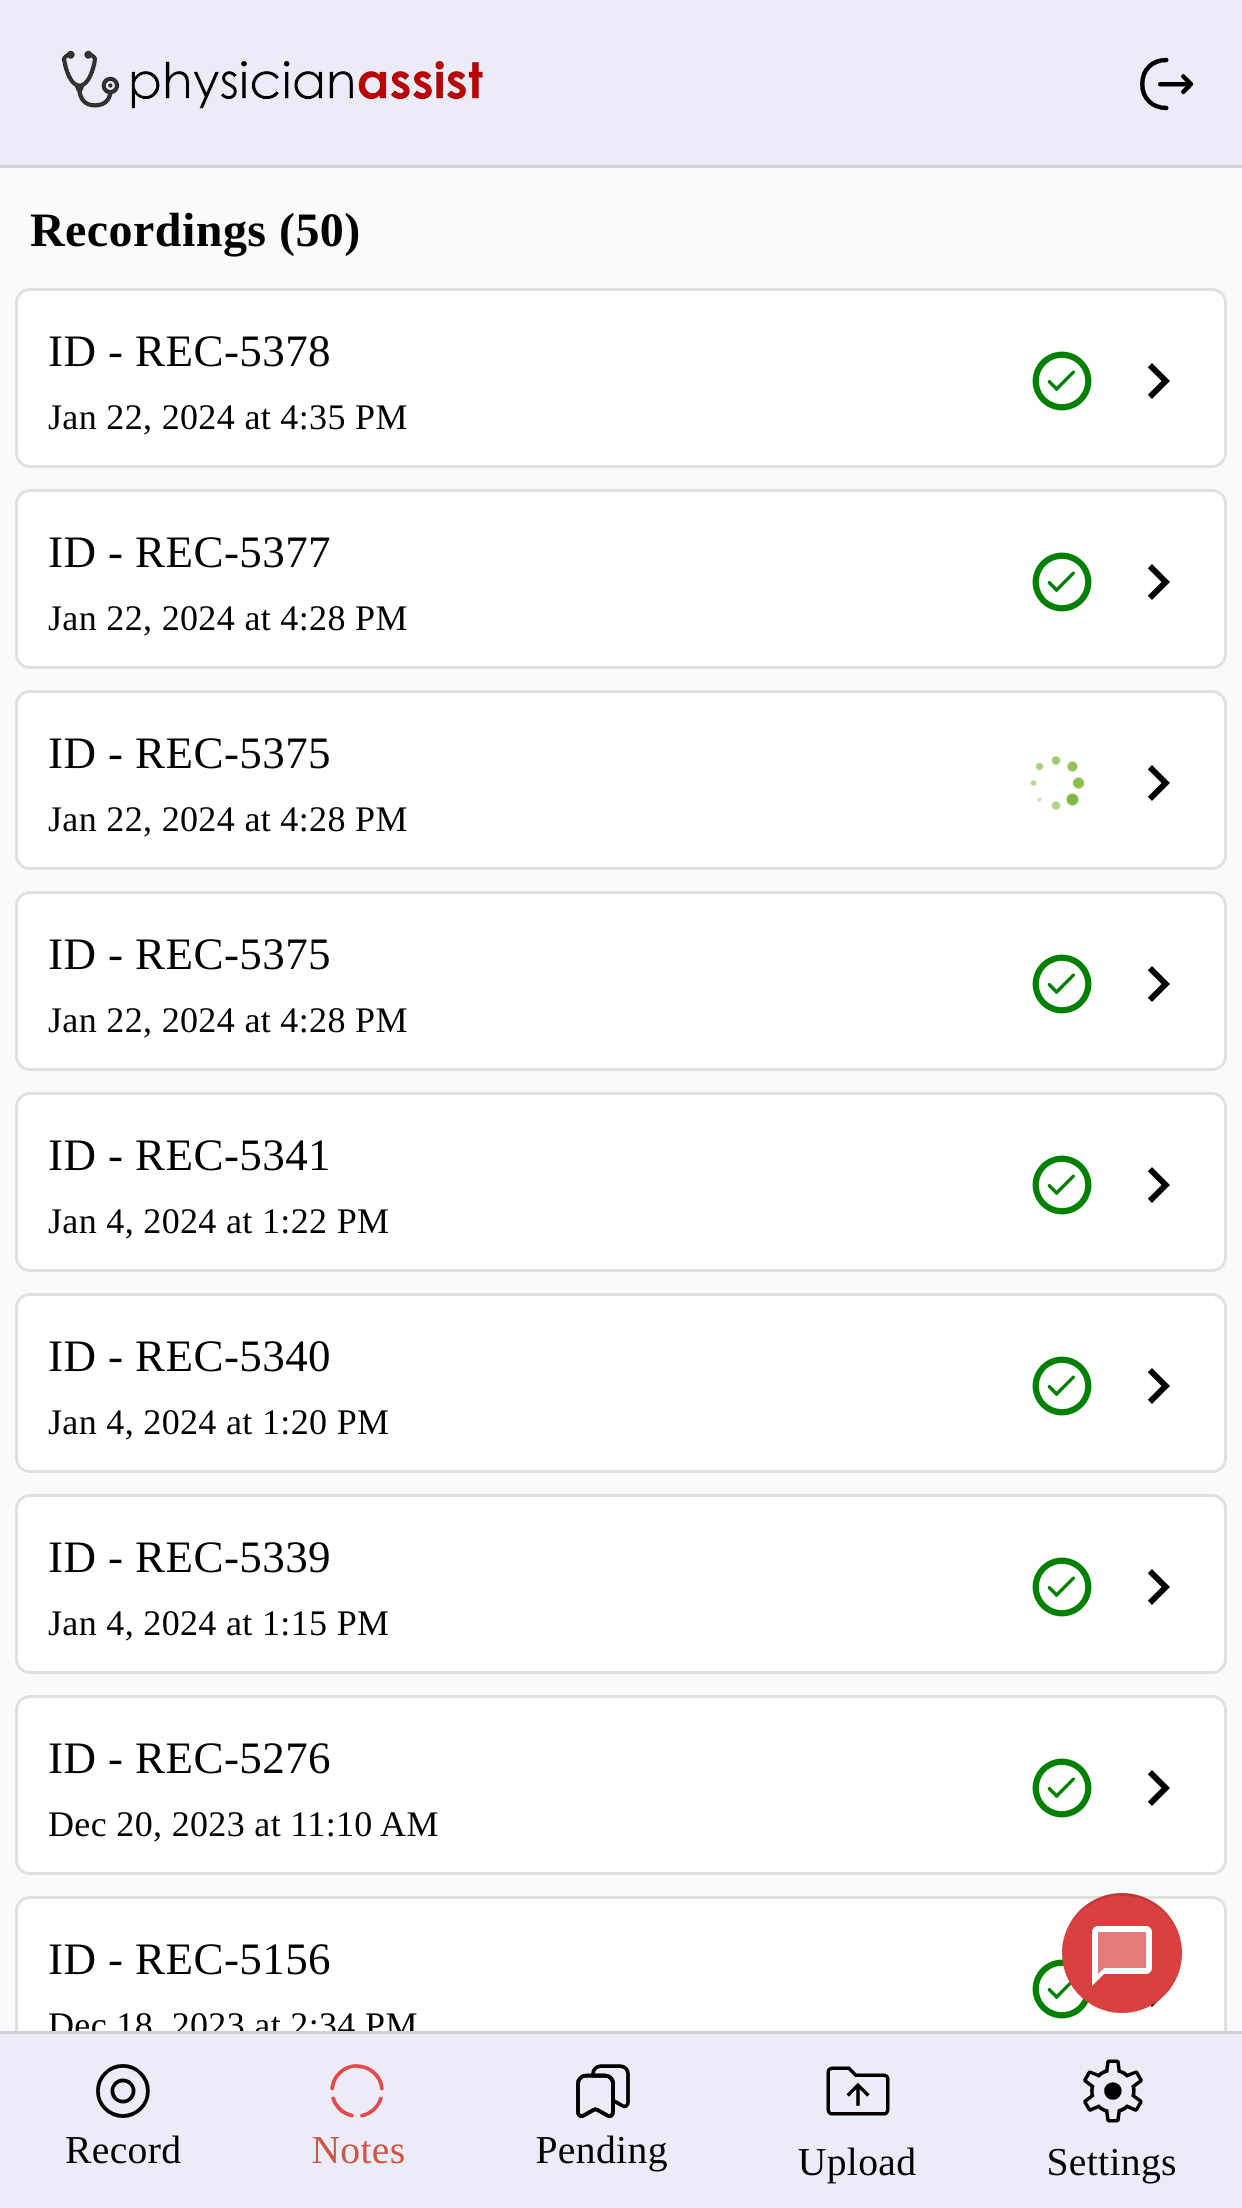Tap the logout icon in header

click(1166, 84)
